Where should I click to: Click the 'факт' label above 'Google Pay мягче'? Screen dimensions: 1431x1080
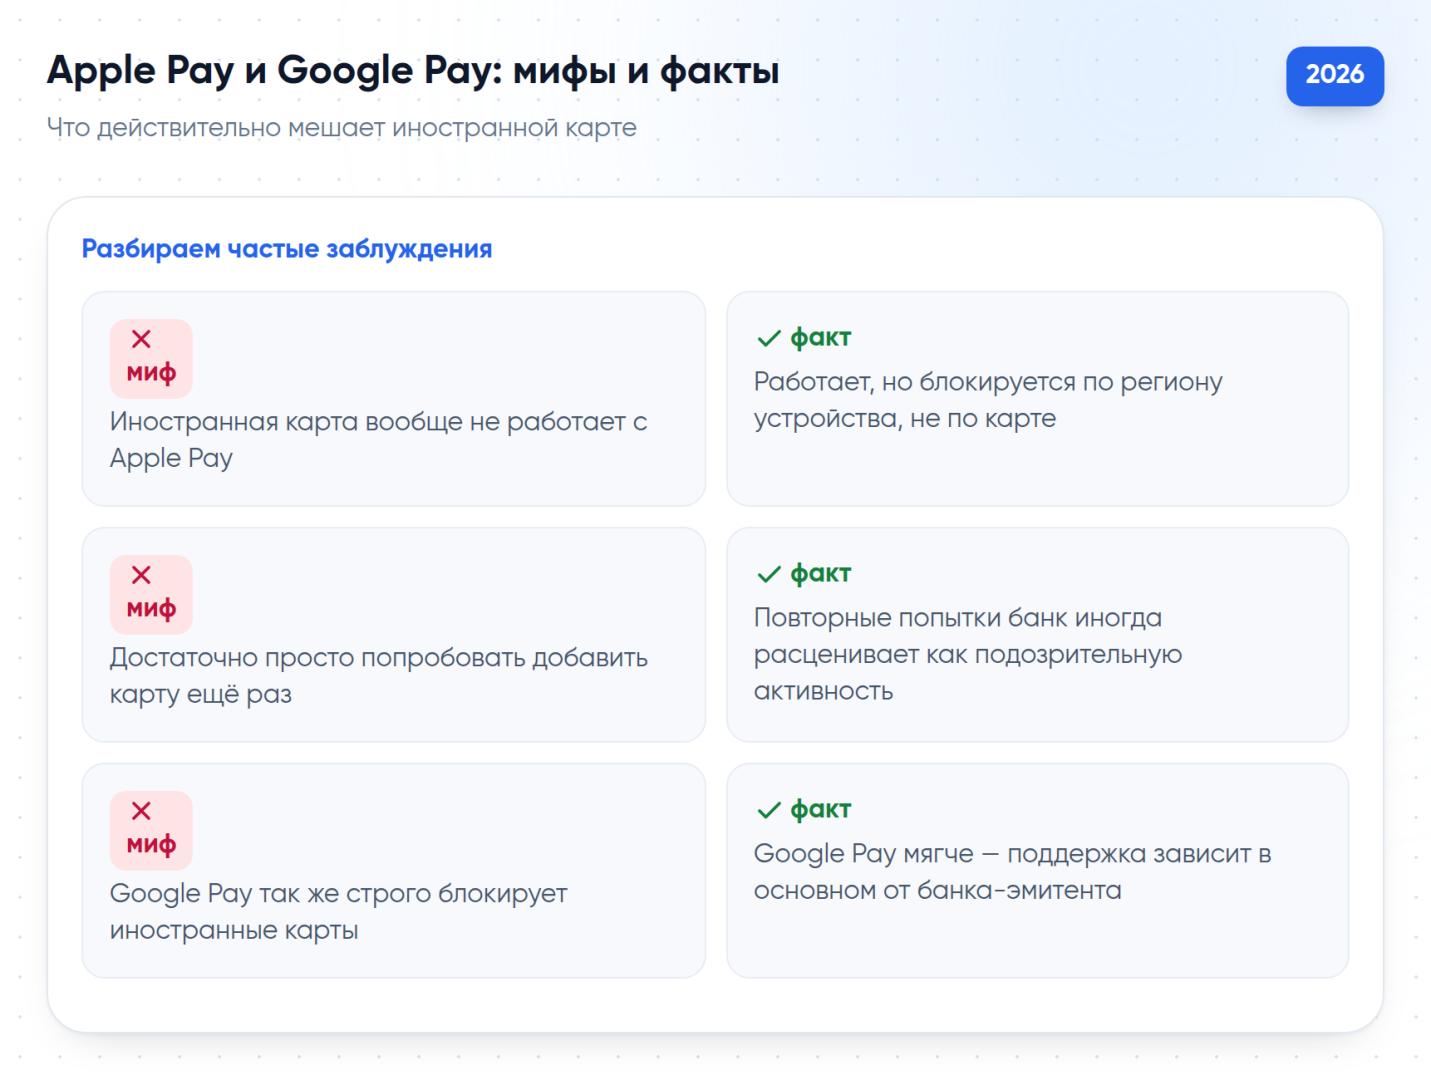tap(821, 810)
